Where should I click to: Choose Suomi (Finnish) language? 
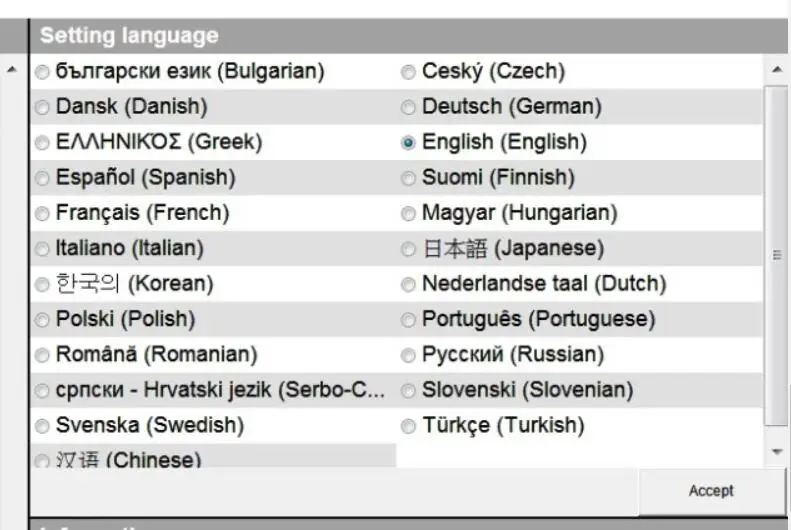click(408, 179)
